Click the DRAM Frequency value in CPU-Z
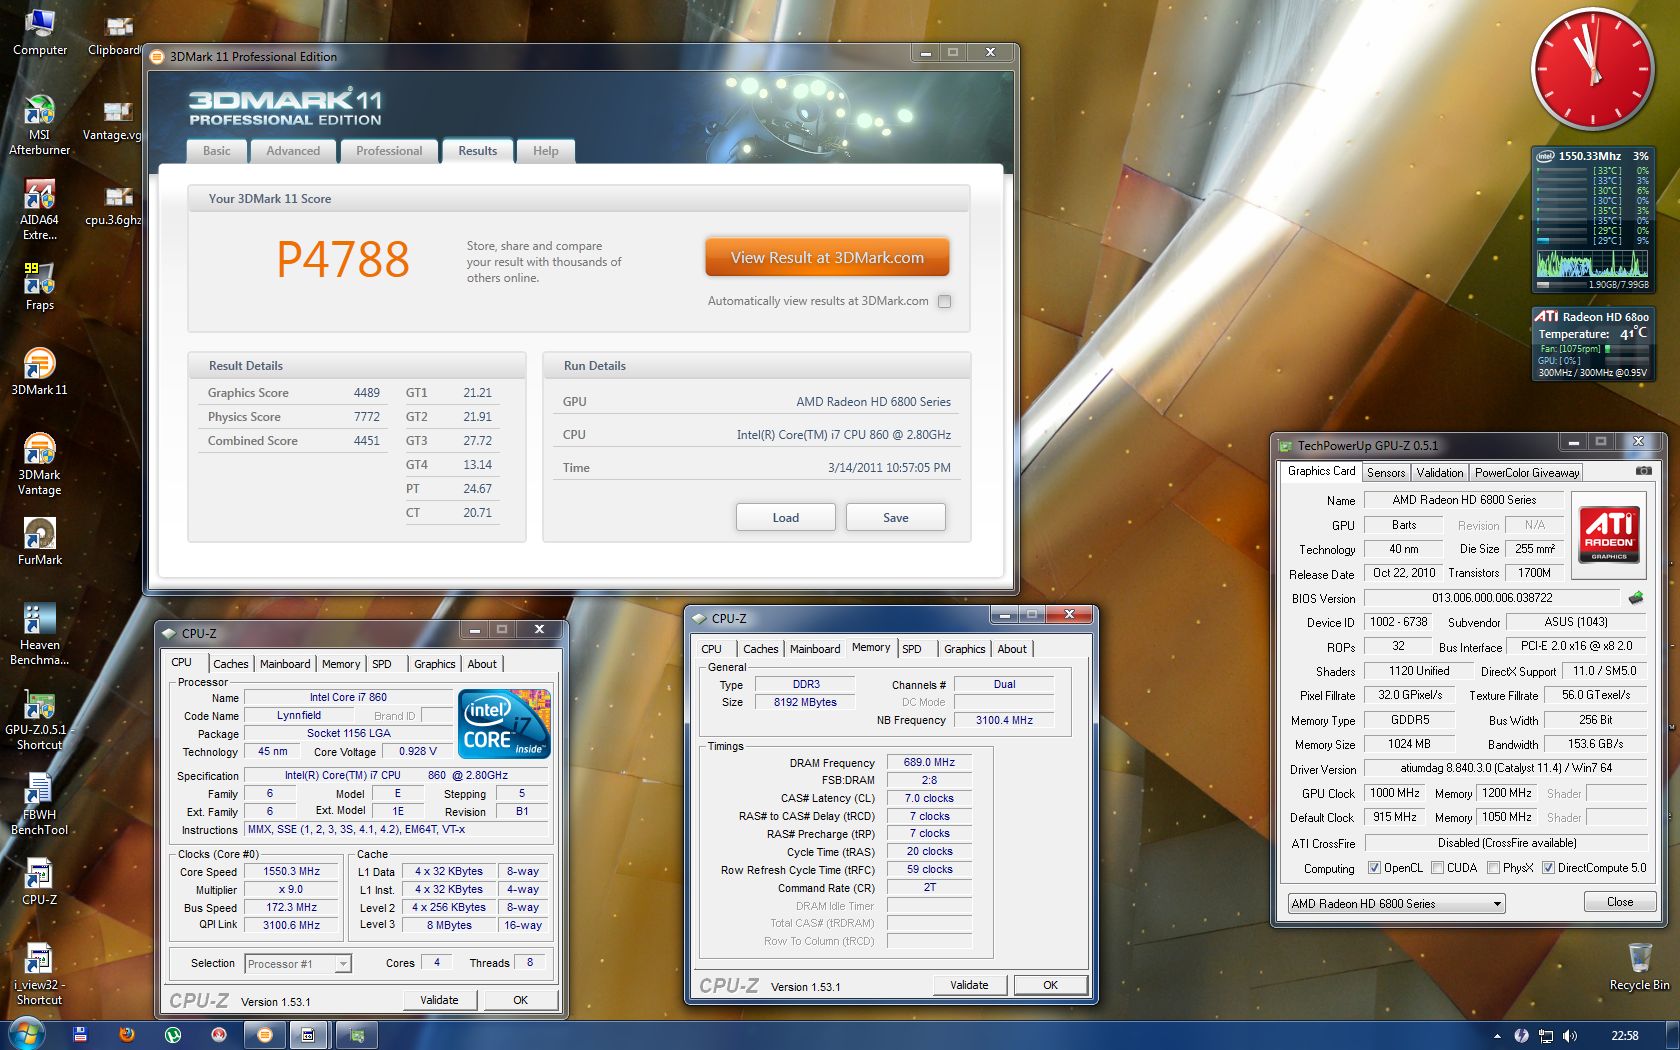The height and width of the screenshot is (1050, 1680). [x=929, y=763]
